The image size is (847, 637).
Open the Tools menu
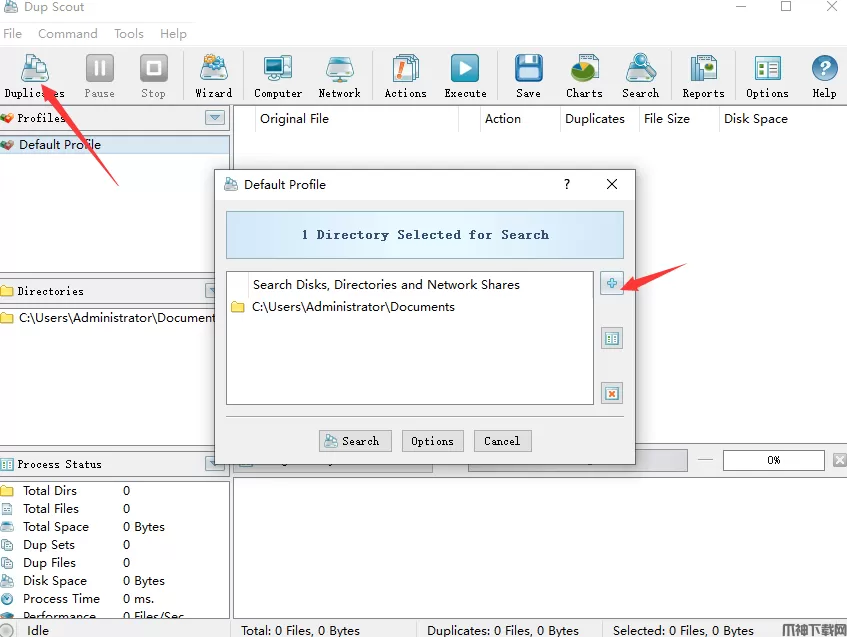129,33
